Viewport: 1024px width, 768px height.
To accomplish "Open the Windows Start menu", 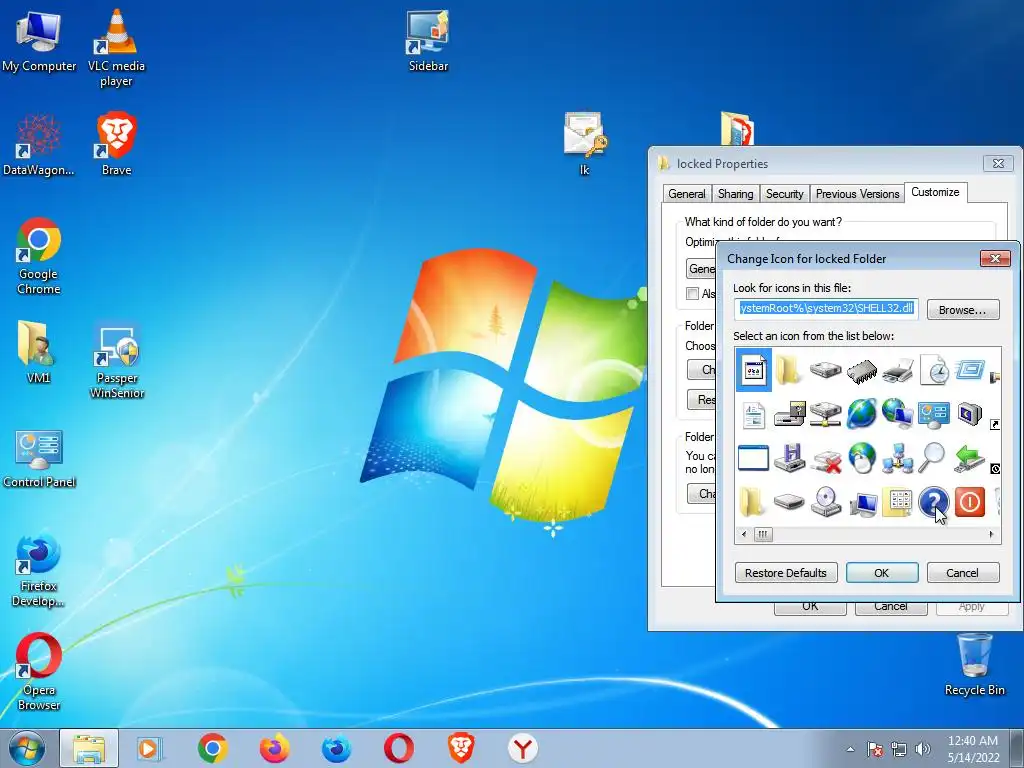I will pos(26,748).
